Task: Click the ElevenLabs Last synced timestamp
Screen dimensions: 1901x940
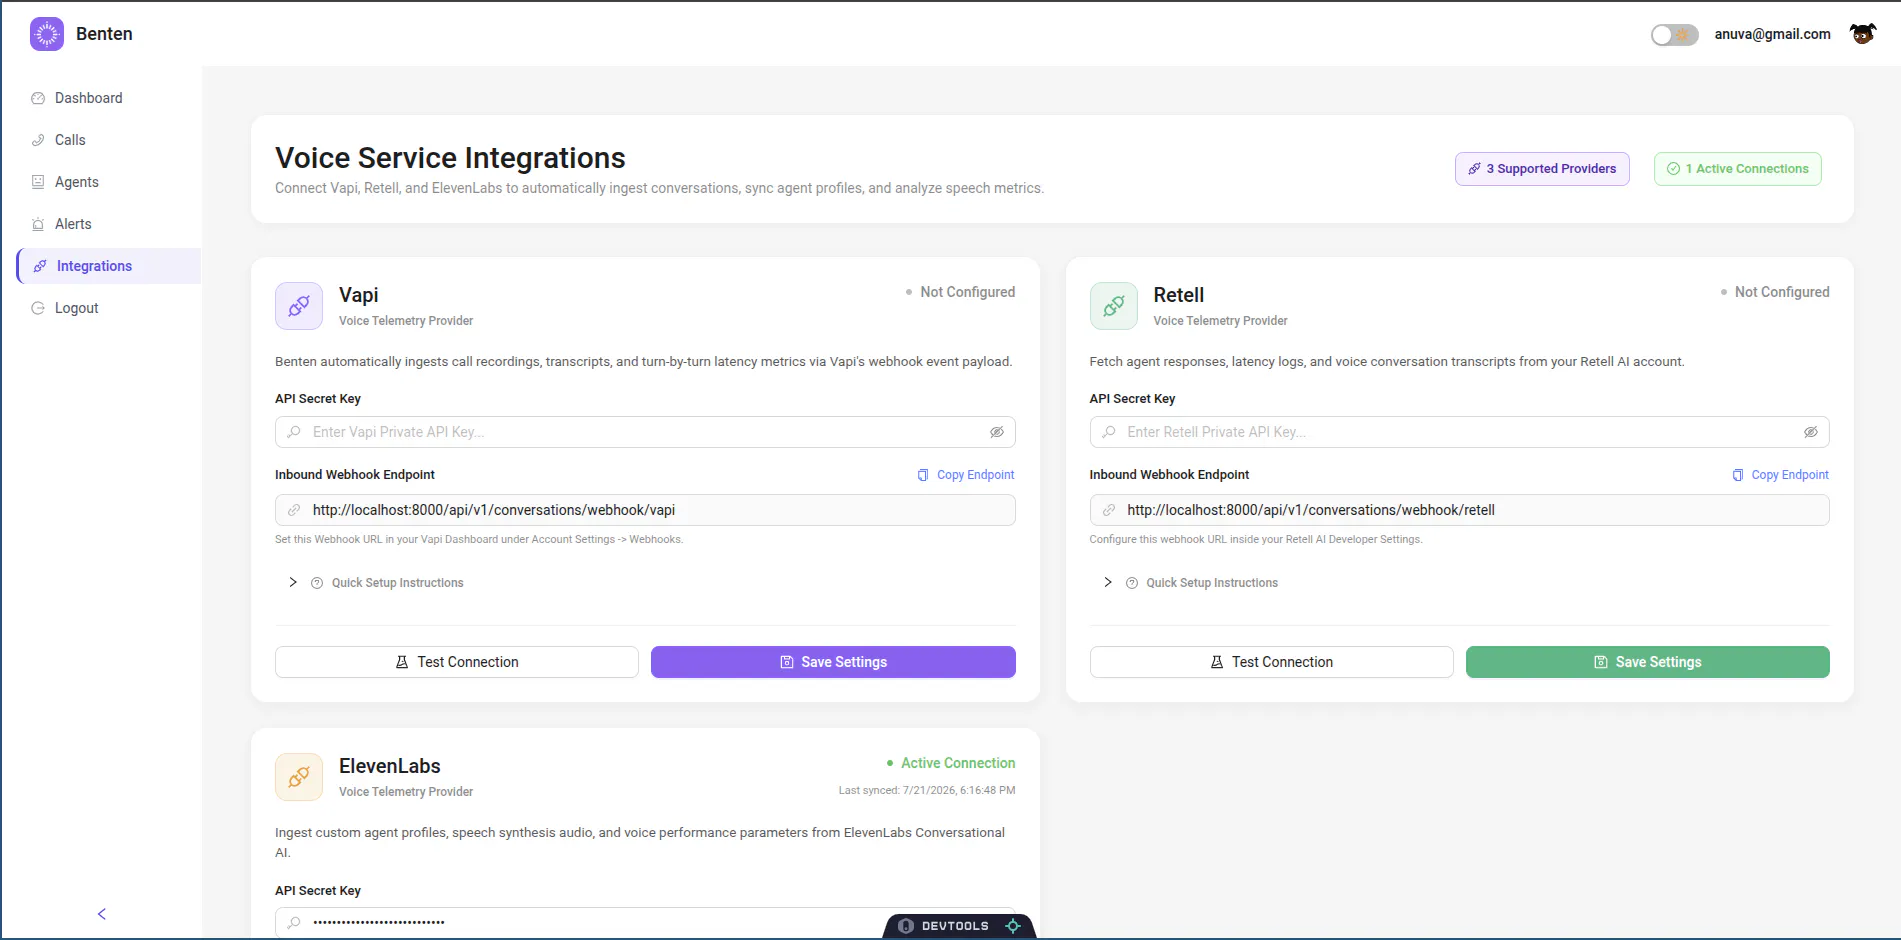Action: tap(927, 790)
